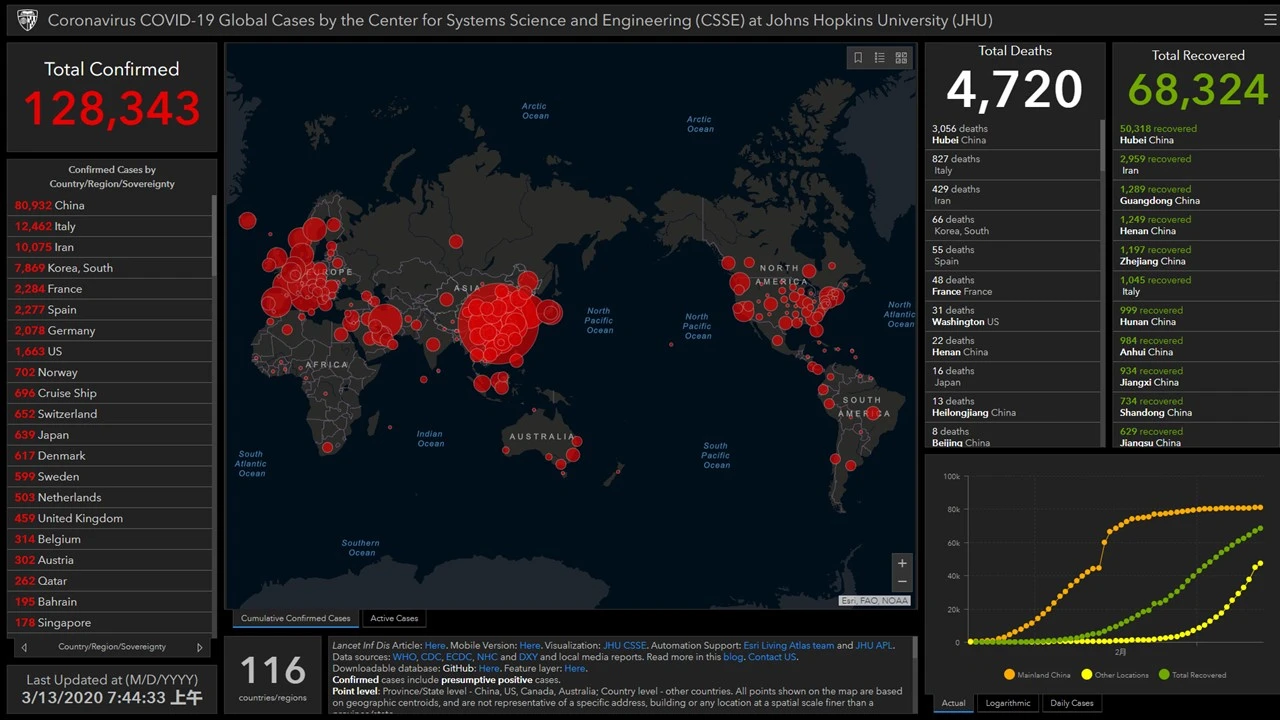This screenshot has width=1280, height=720.
Task: Open the basemap gallery grid
Action: (901, 58)
